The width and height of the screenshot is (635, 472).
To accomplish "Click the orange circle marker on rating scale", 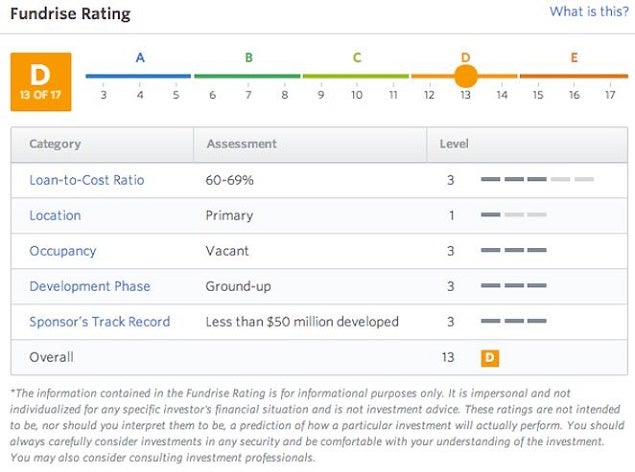I will [x=466, y=76].
